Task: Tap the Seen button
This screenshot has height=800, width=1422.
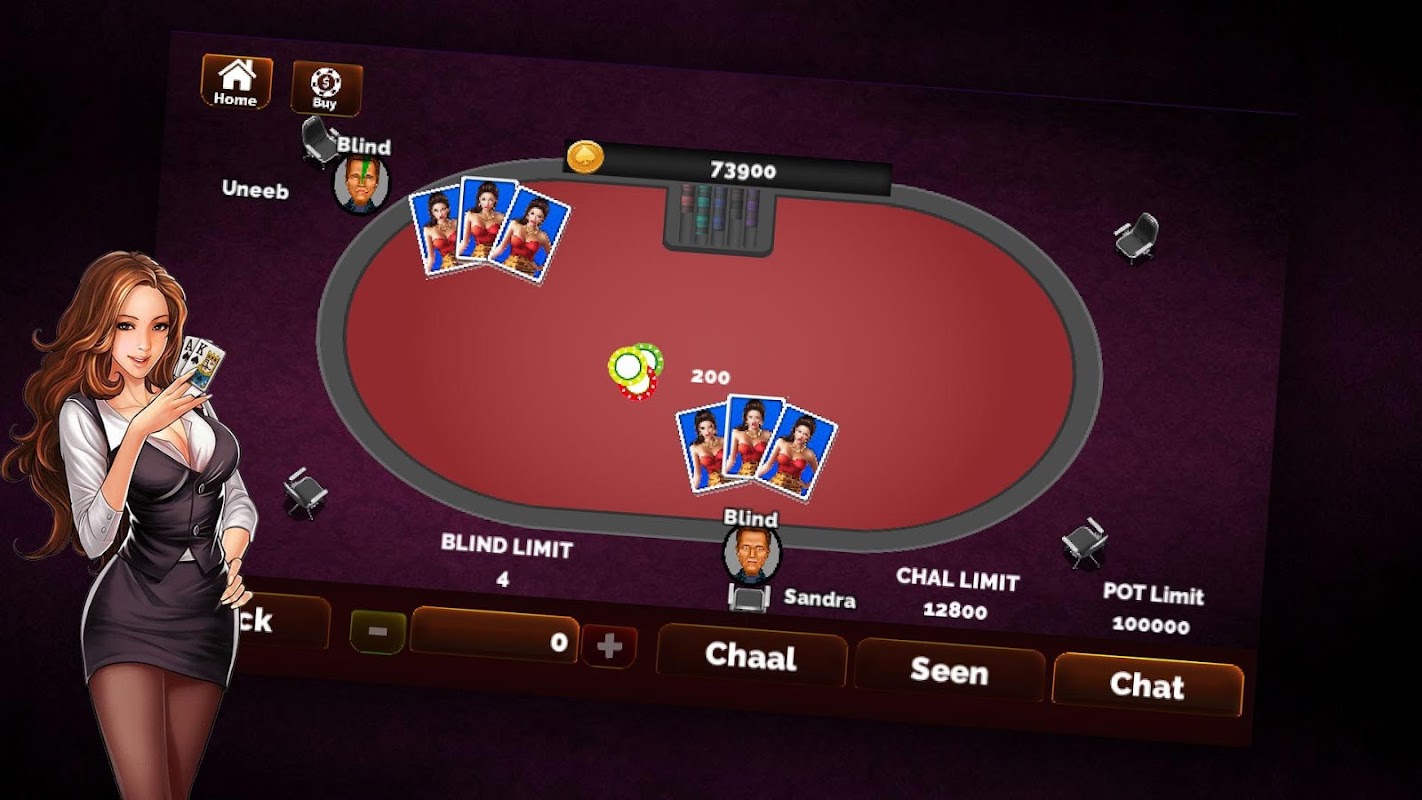Action: (949, 670)
